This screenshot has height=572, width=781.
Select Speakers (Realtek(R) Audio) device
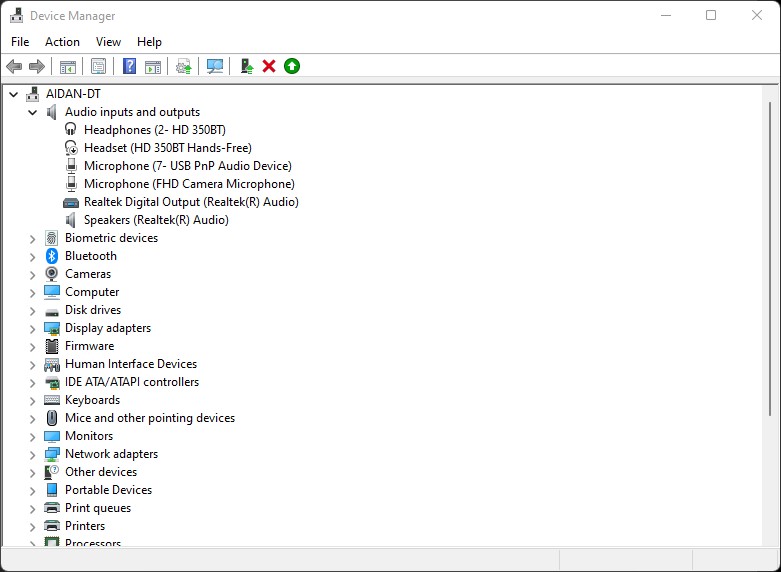[156, 220]
